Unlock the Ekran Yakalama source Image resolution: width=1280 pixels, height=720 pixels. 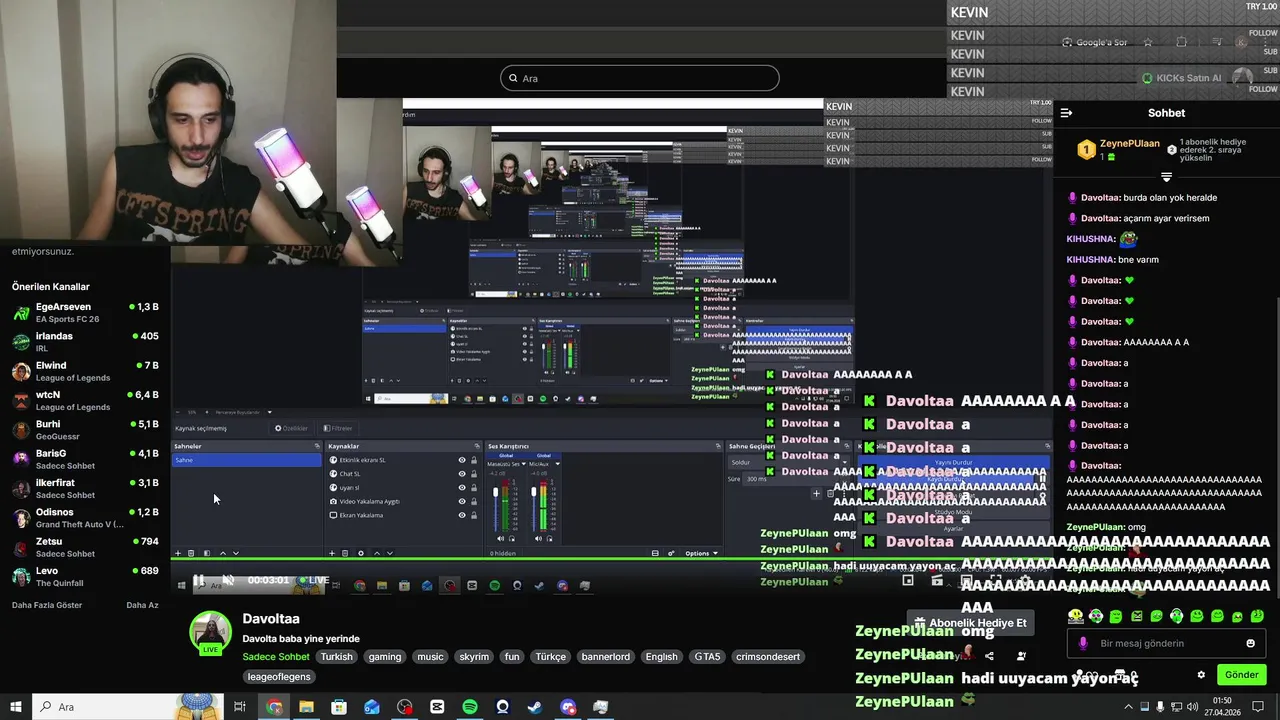[474, 515]
